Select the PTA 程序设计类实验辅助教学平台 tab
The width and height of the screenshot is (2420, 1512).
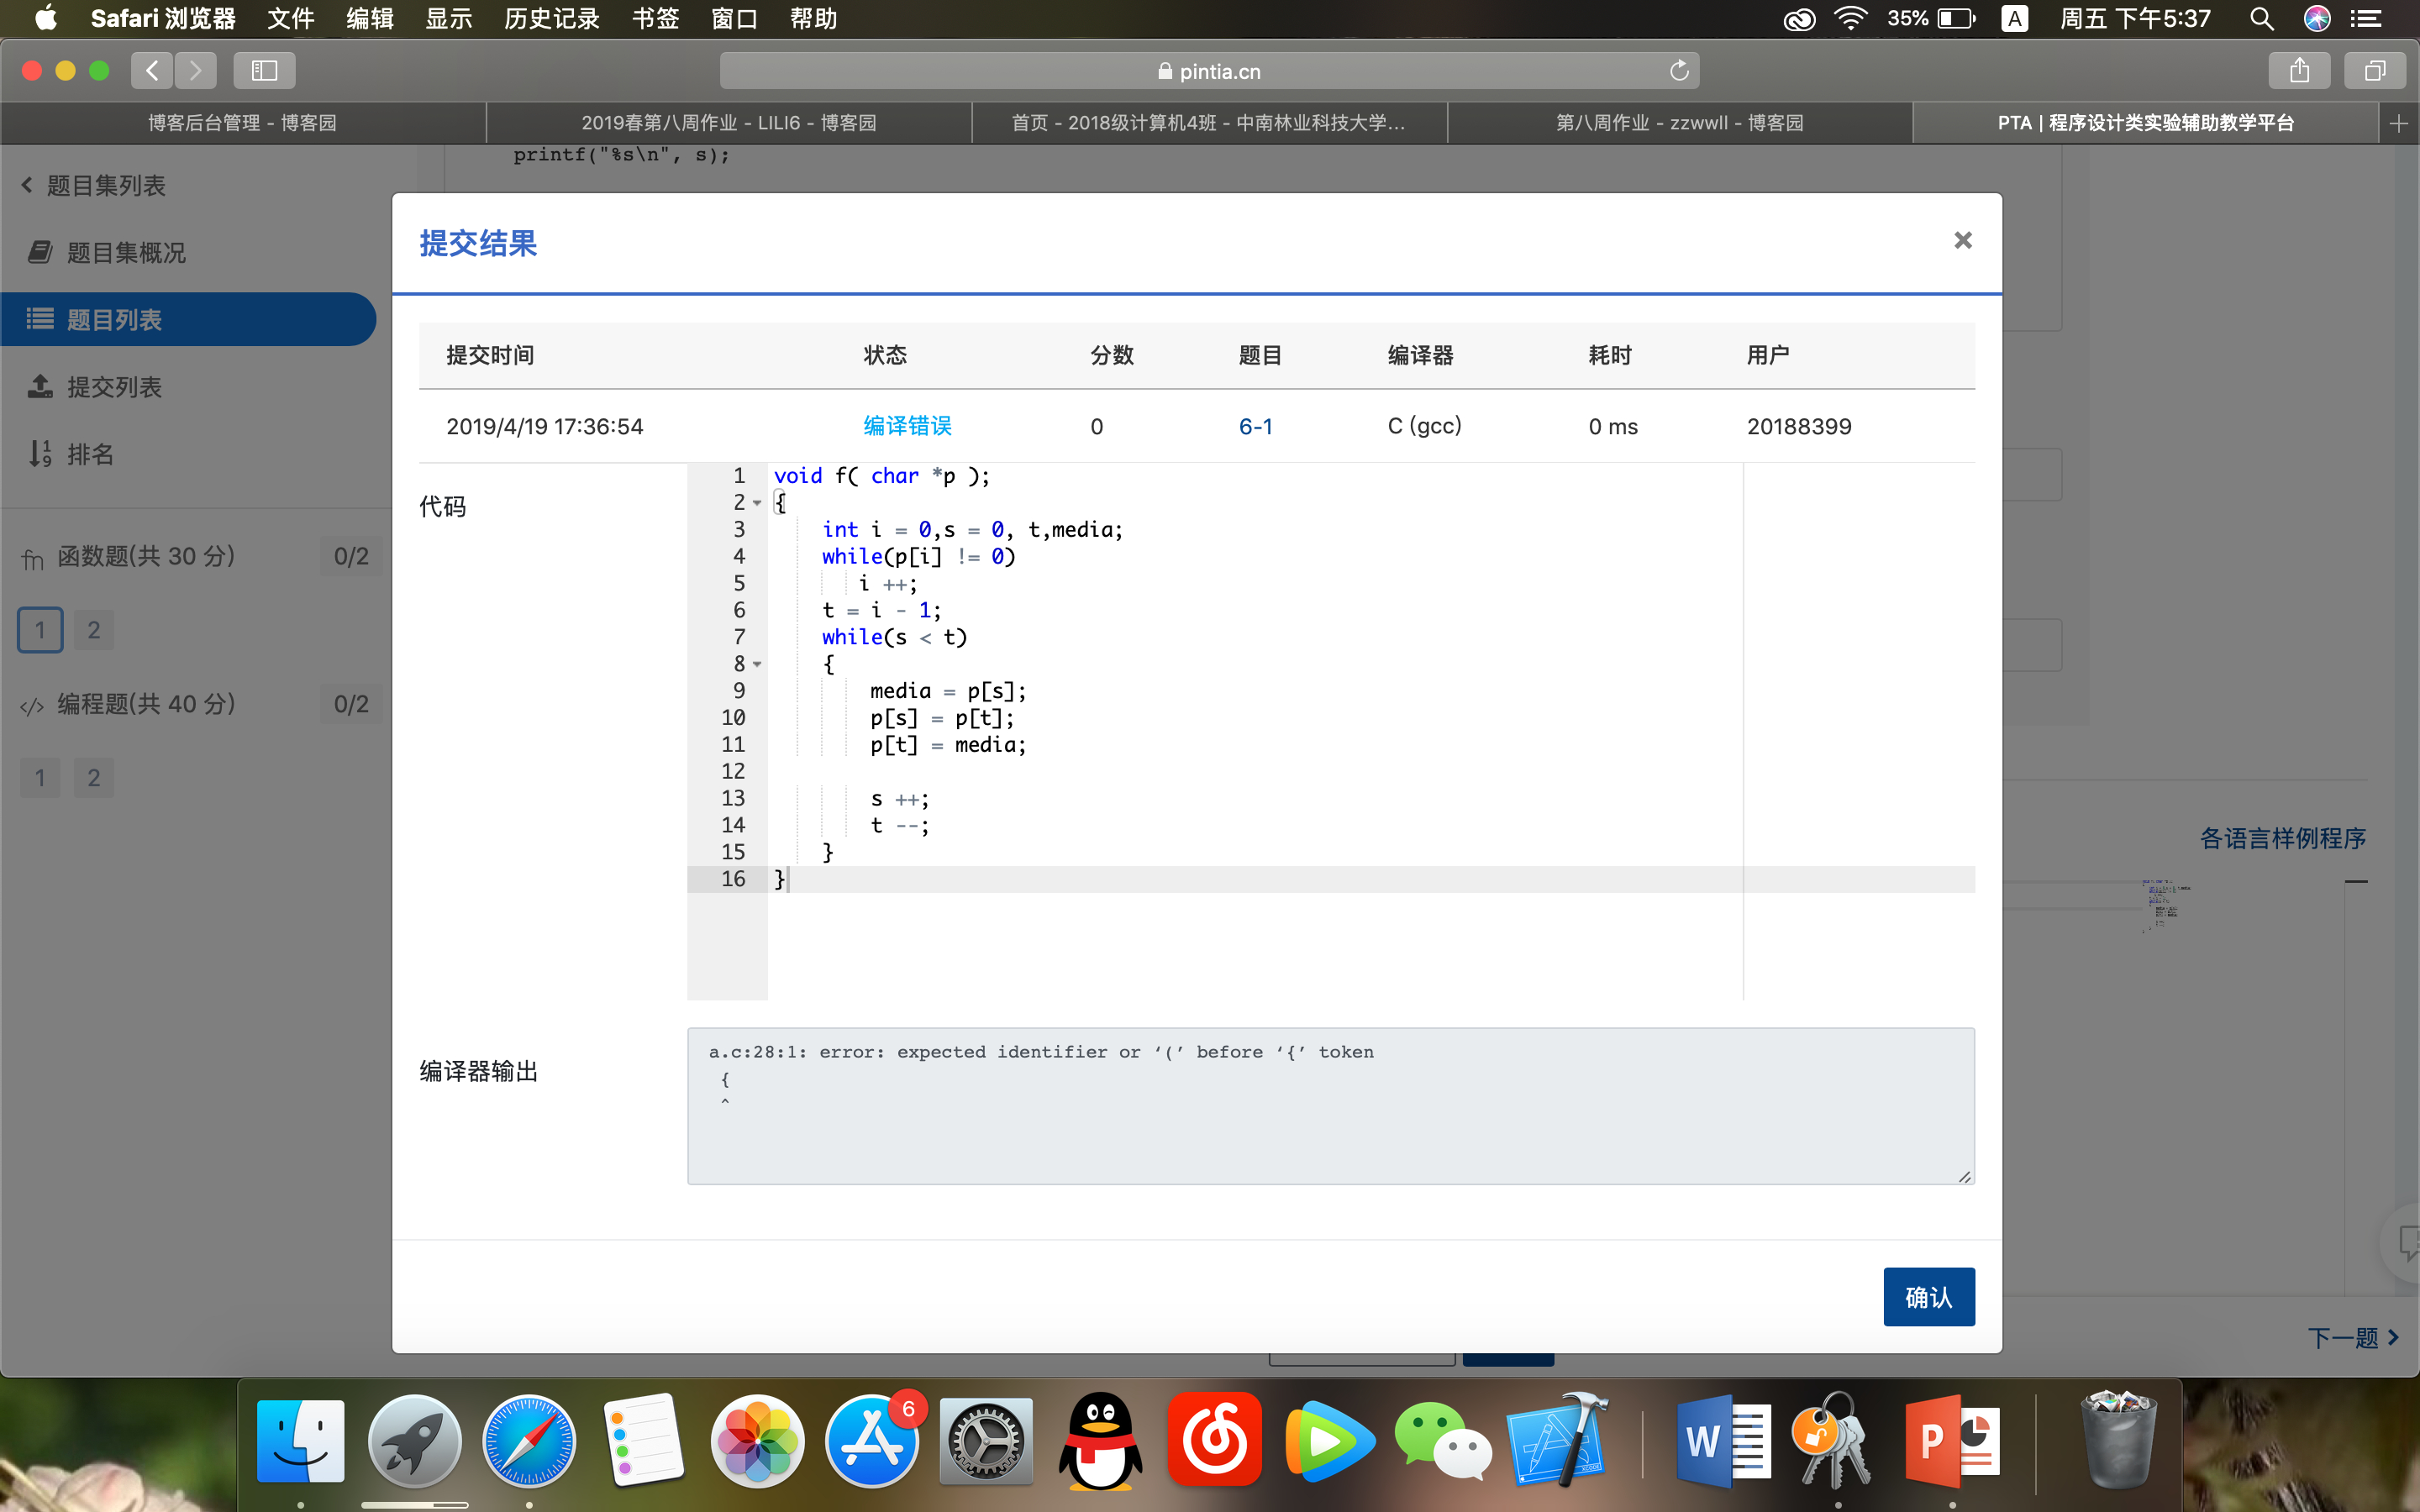pos(2146,123)
